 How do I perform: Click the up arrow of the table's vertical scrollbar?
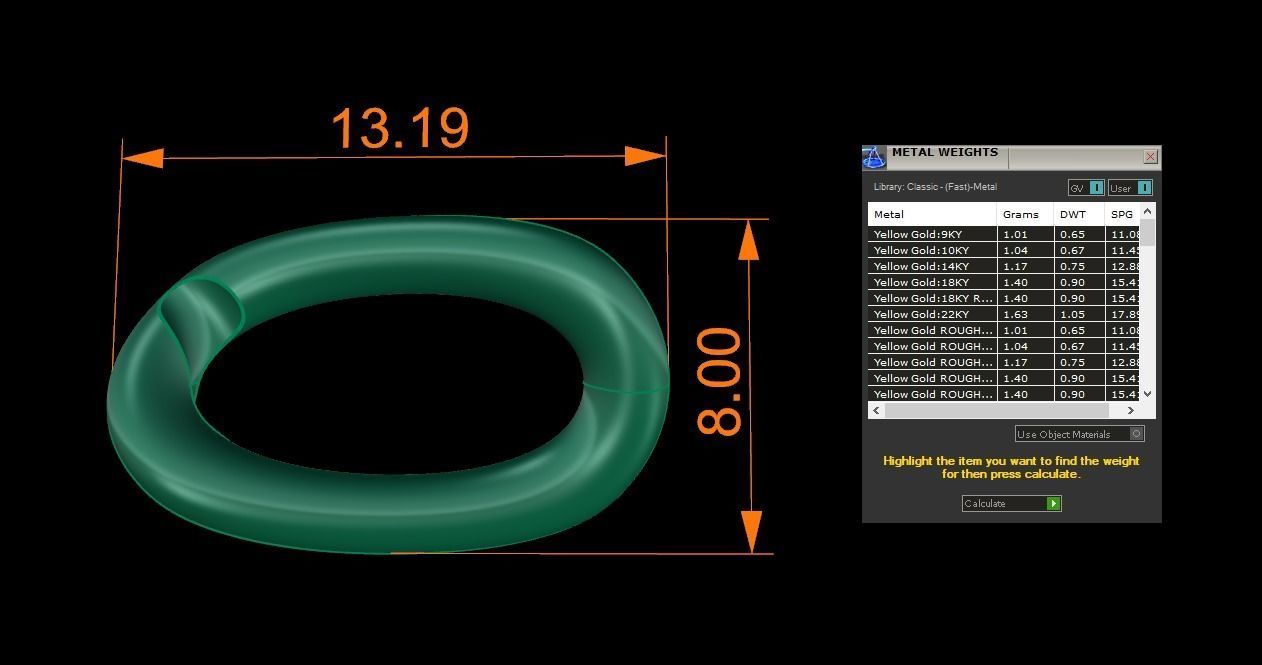[x=1147, y=211]
